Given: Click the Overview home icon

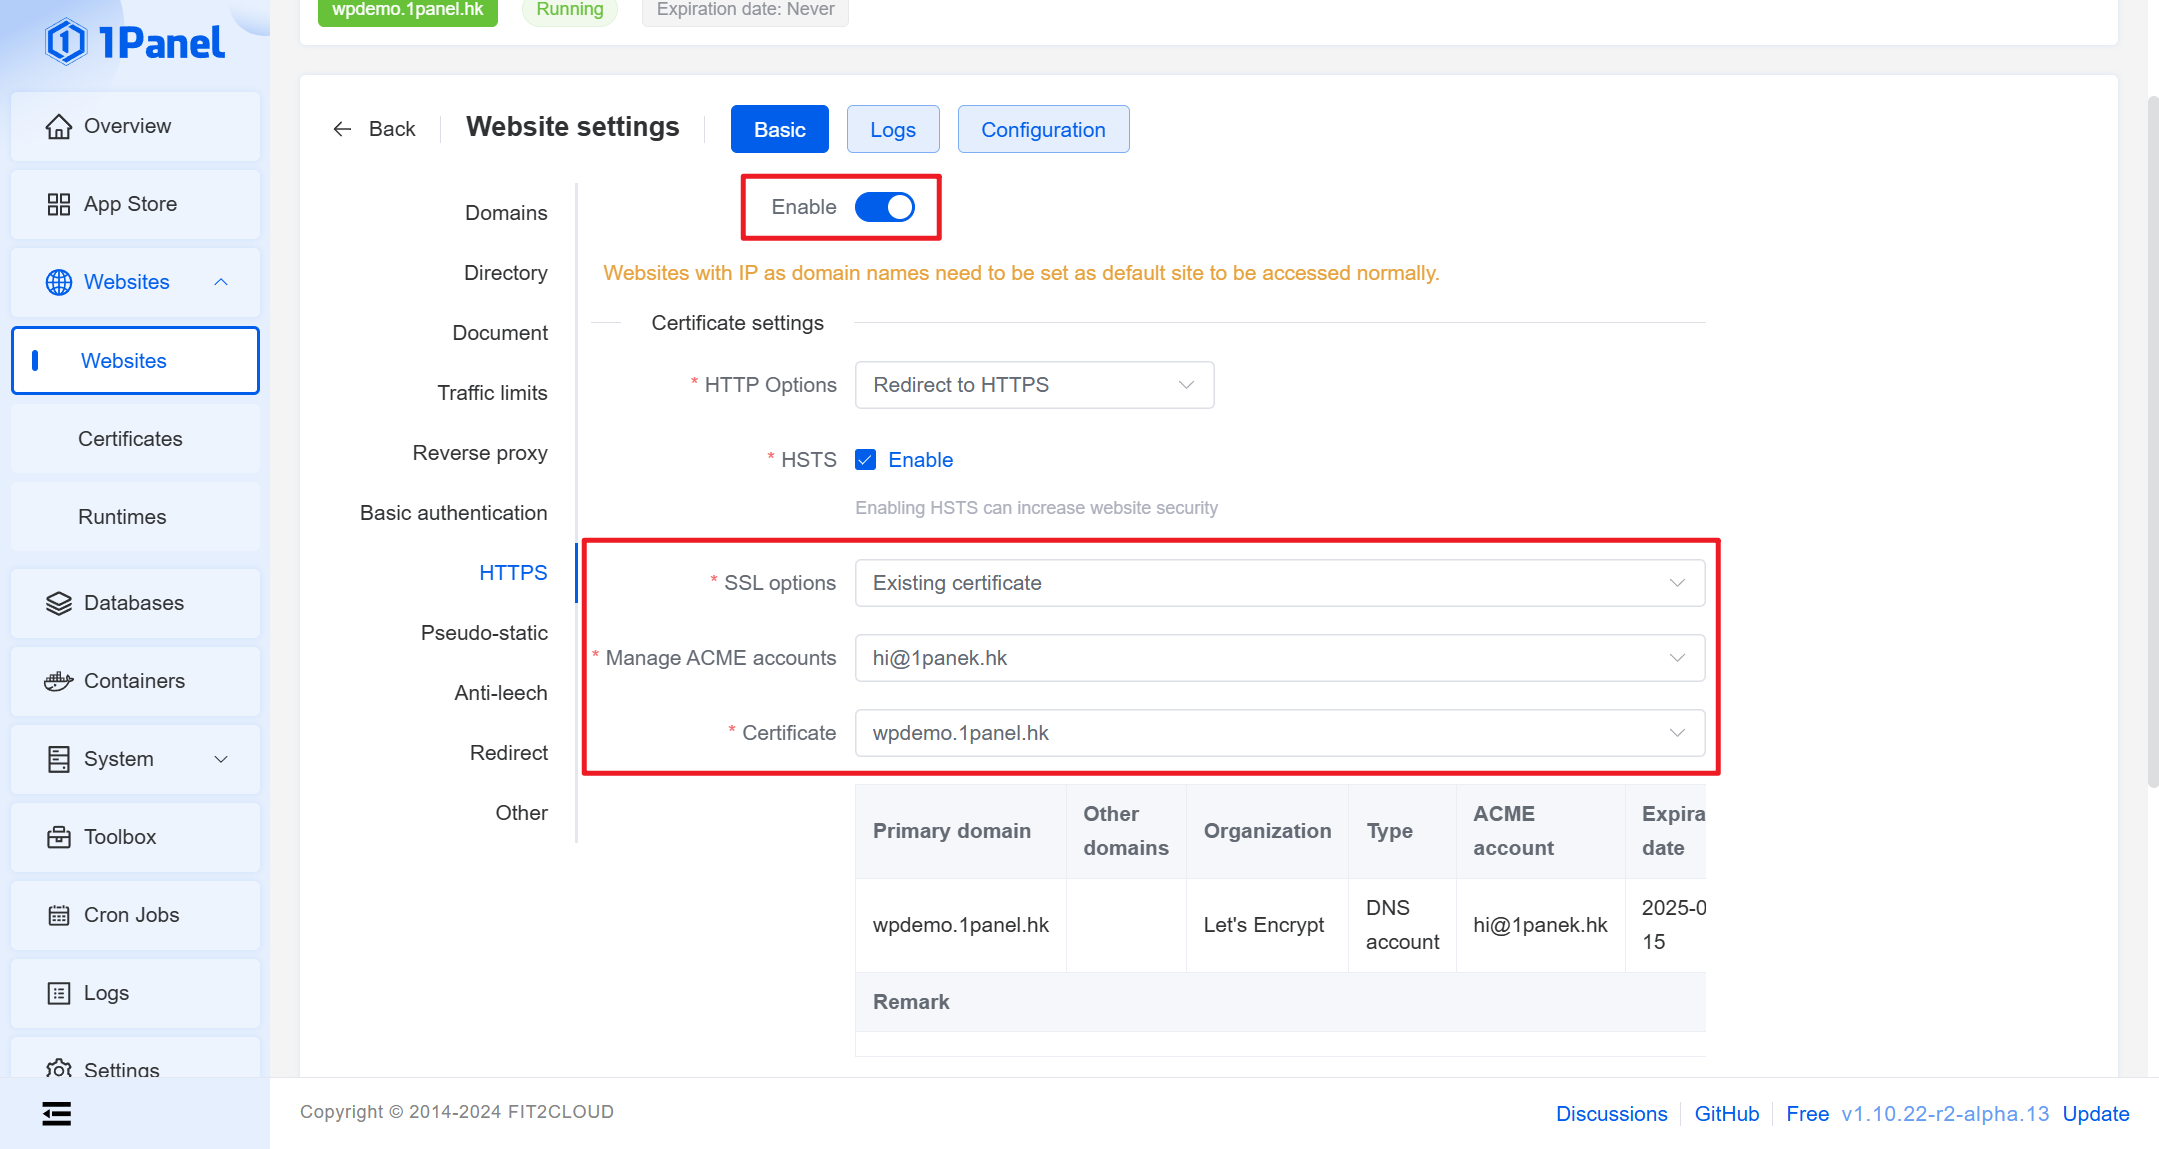Looking at the screenshot, I should pyautogui.click(x=59, y=127).
